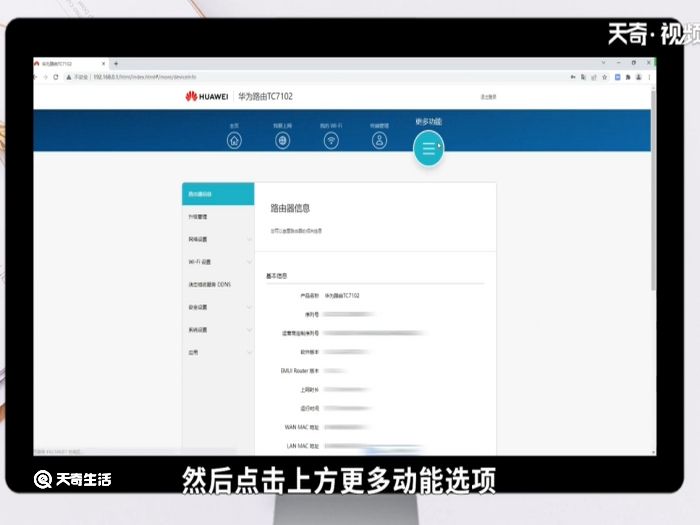Click the WAN MAC 地址 label
Image resolution: width=700 pixels, height=525 pixels.
302,427
